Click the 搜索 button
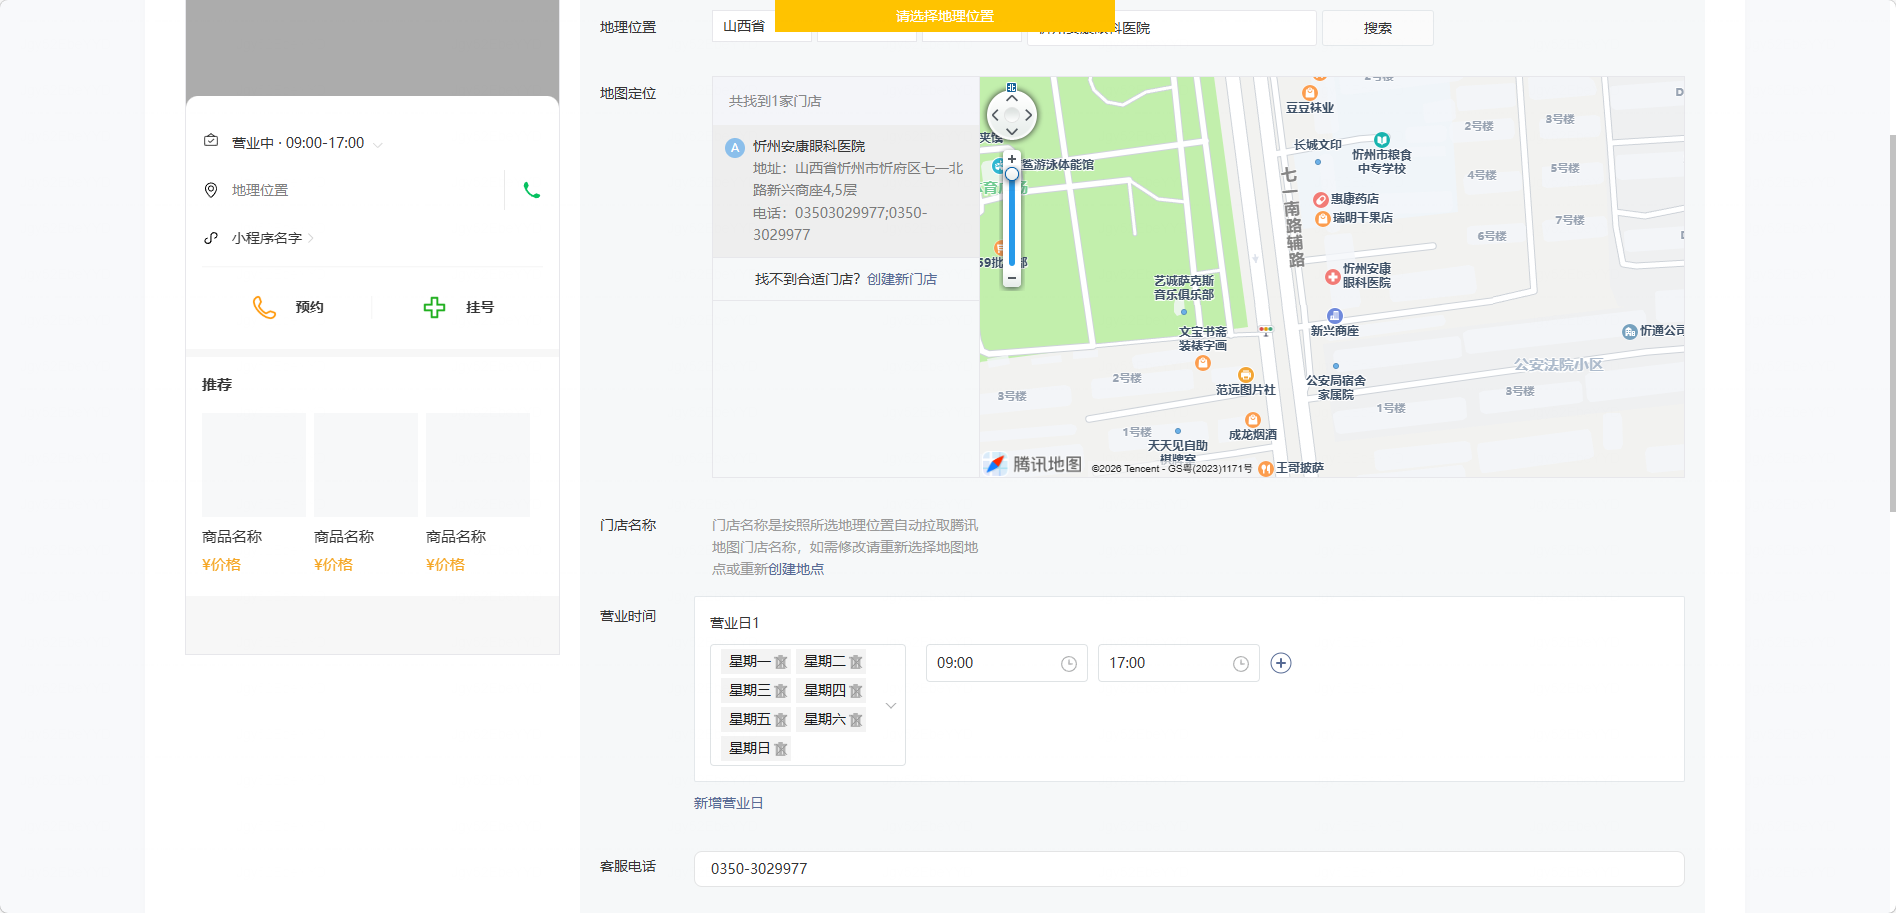Screen dimensions: 1896x913 coord(1378,28)
